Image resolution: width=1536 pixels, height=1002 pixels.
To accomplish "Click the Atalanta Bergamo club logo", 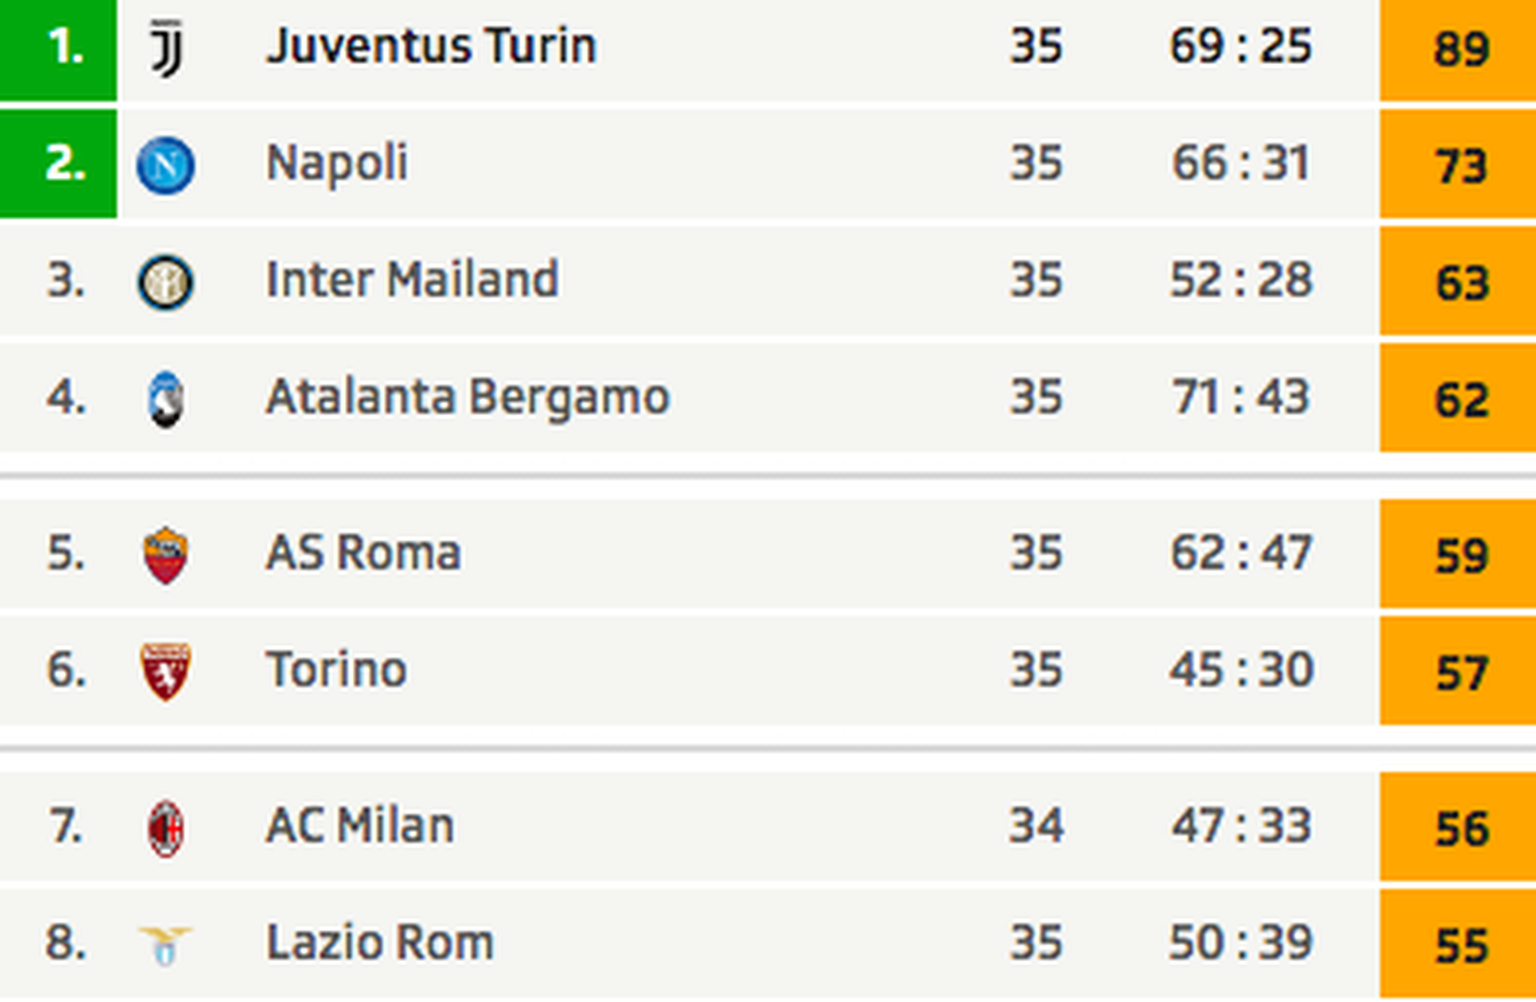I will 166,399.
